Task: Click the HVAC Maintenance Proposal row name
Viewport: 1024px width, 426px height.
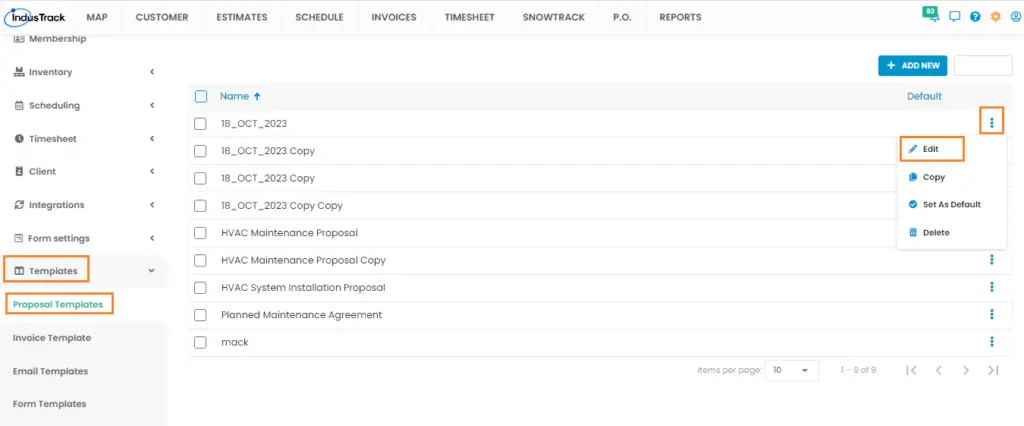Action: (x=289, y=233)
